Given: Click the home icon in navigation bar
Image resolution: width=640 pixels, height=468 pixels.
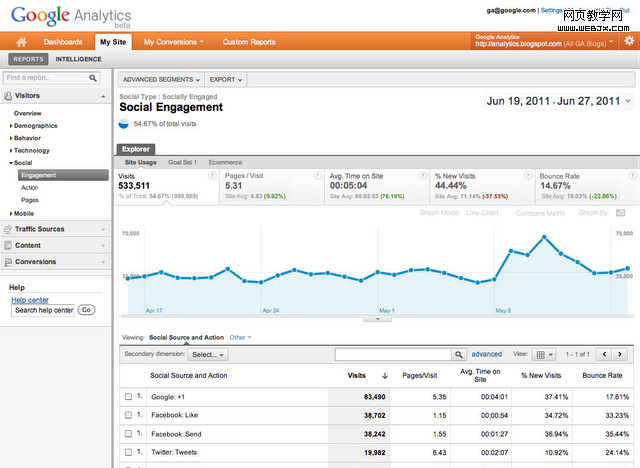Looking at the screenshot, I should 21,42.
